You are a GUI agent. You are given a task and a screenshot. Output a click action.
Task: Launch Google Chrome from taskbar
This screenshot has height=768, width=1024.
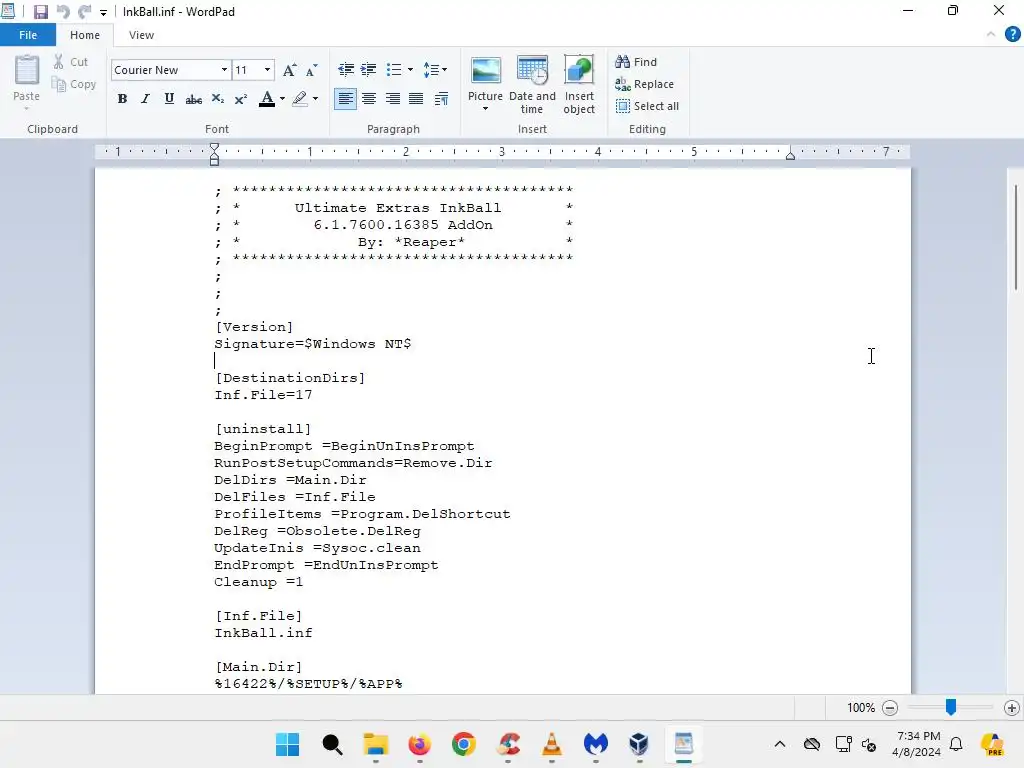pyautogui.click(x=464, y=744)
